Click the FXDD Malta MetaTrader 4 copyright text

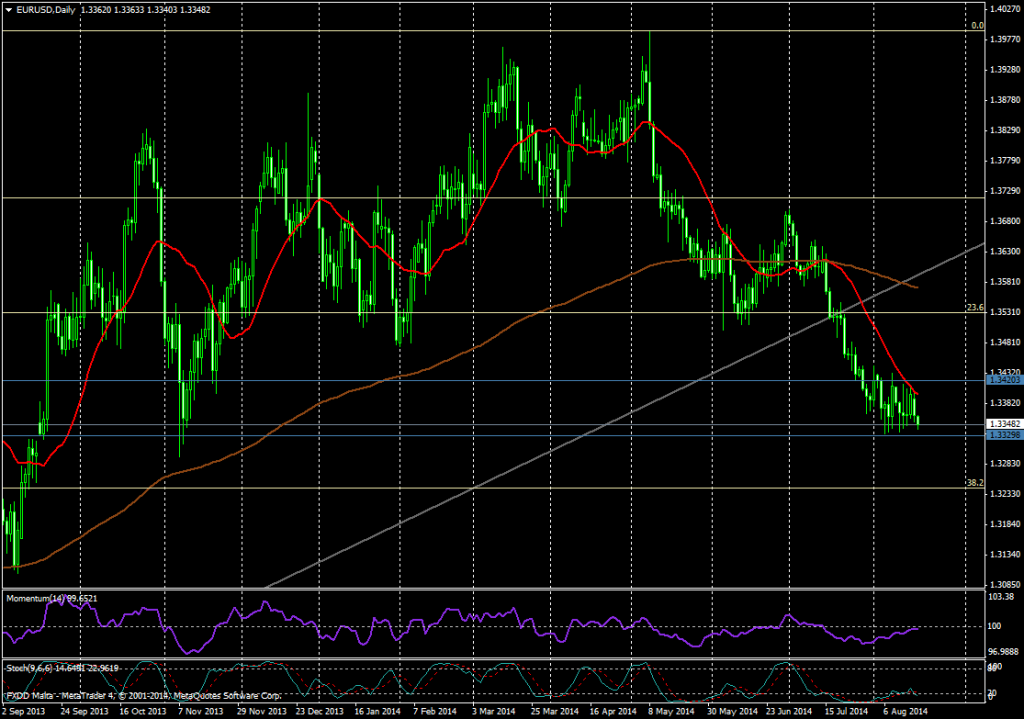tap(142, 695)
